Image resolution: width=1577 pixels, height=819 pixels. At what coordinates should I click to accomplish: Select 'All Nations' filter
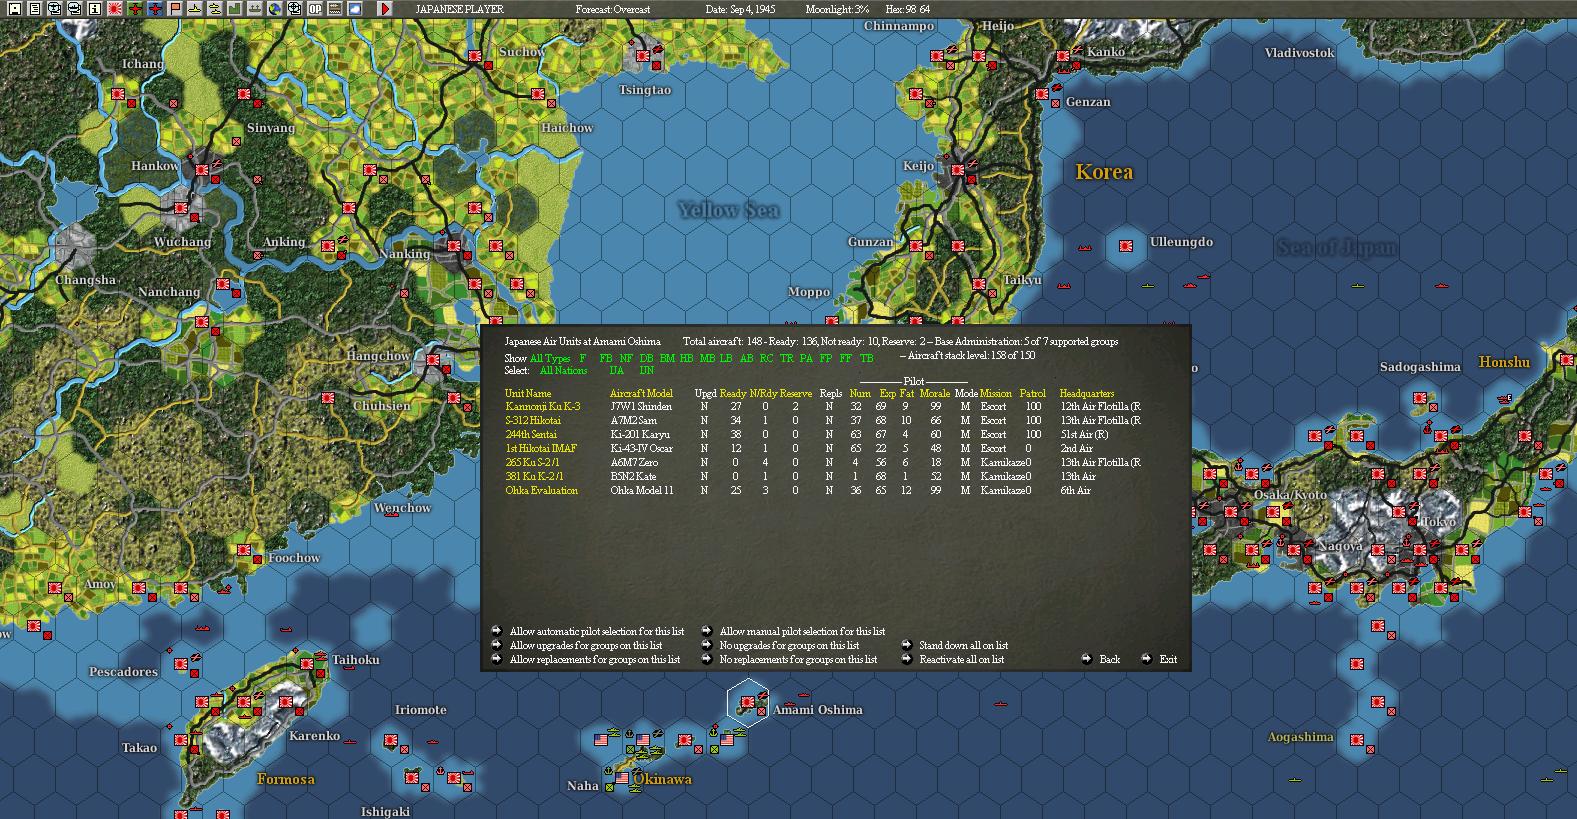coord(564,371)
